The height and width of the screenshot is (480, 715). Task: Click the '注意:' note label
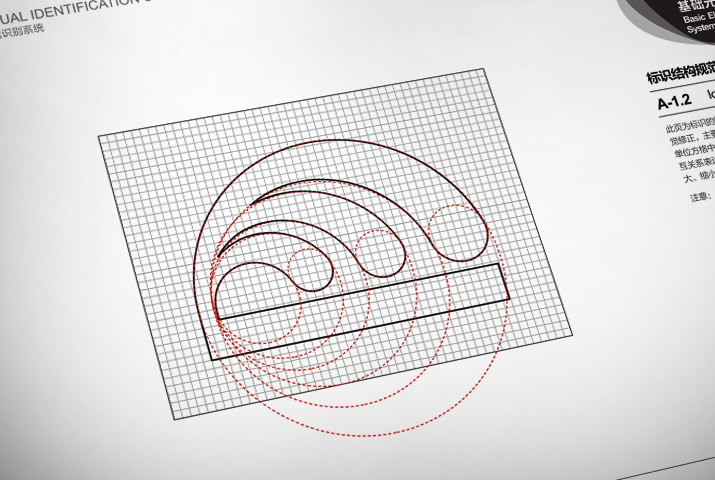tap(702, 196)
